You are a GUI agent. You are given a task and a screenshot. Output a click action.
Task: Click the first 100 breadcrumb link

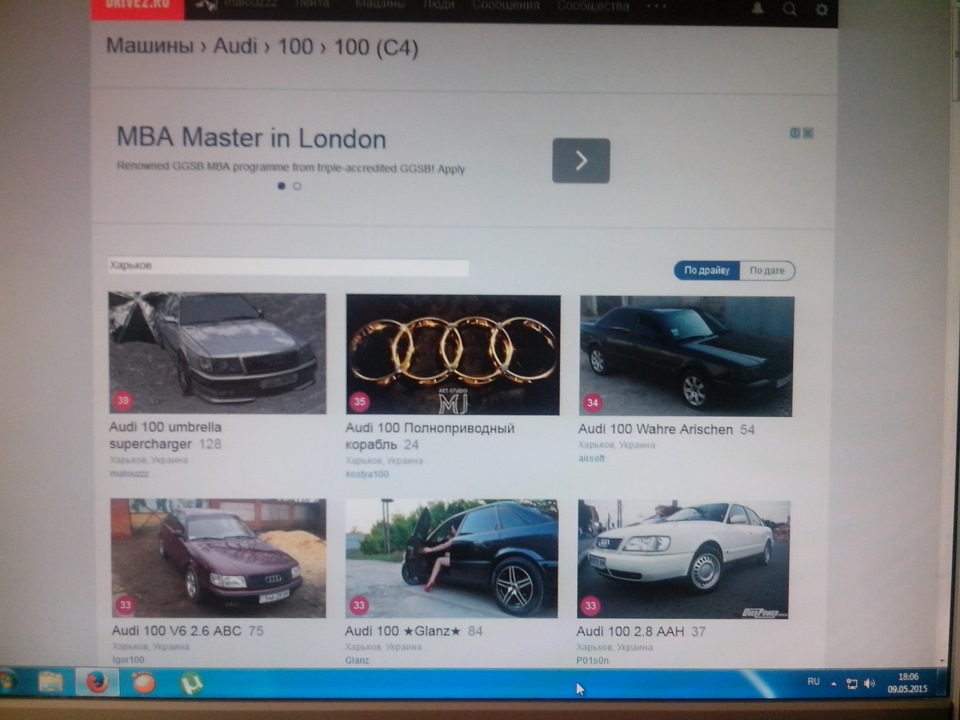296,47
